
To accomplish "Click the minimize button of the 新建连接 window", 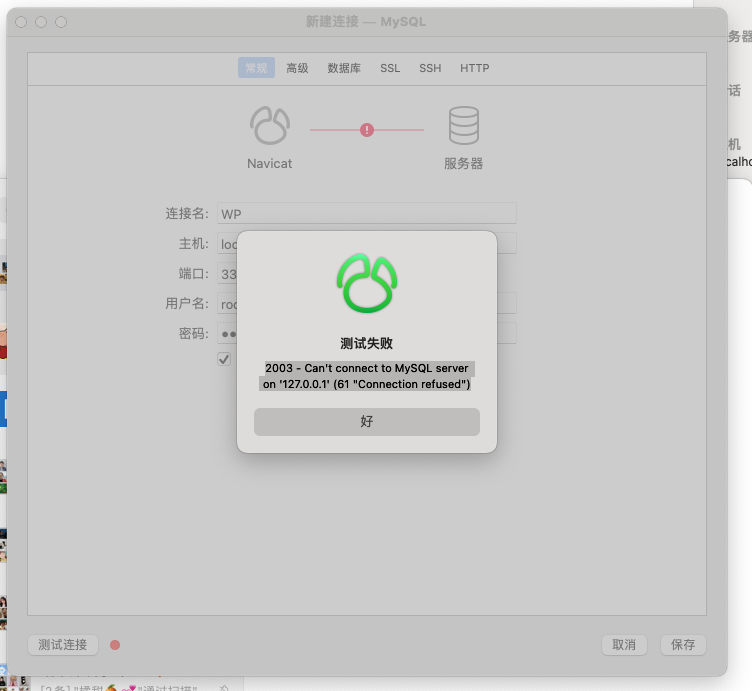I will [41, 22].
